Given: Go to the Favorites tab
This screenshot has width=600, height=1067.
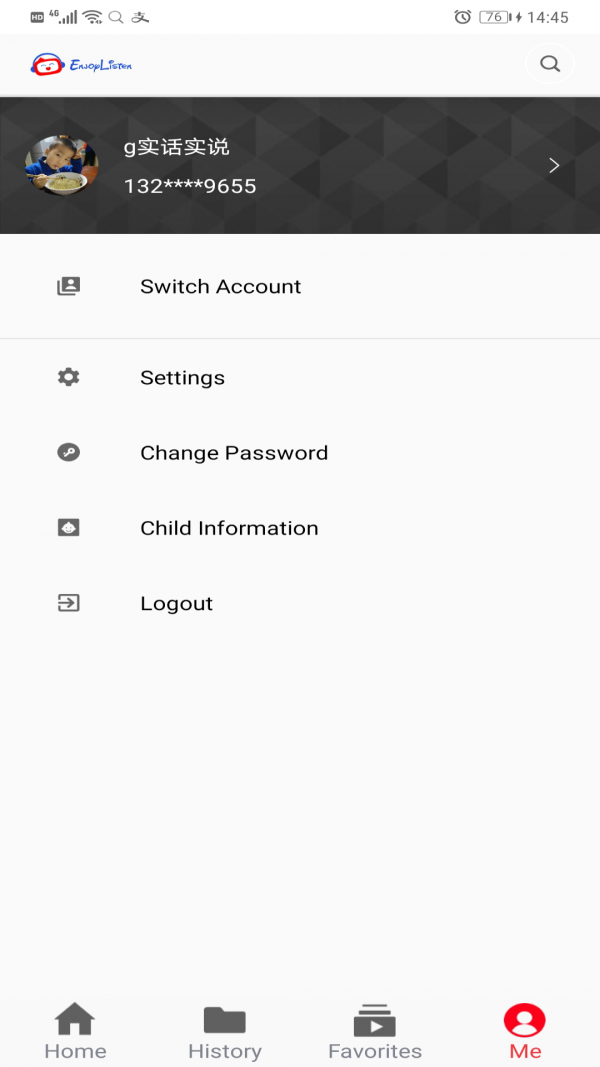Looking at the screenshot, I should tap(375, 1032).
